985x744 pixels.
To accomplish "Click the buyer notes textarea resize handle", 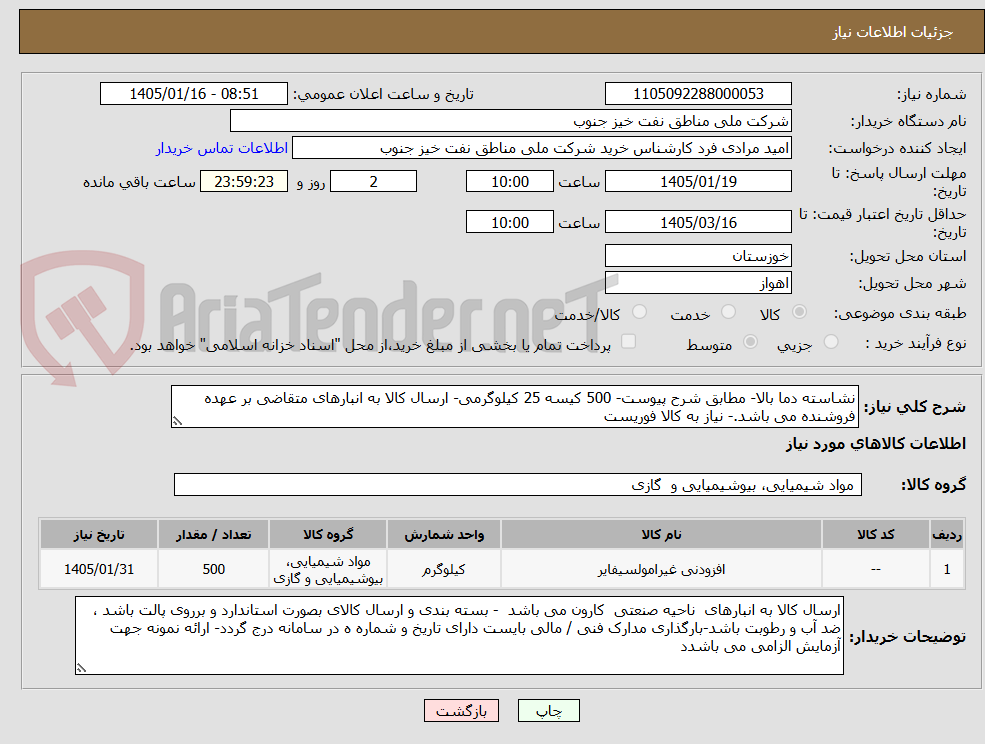I will tap(80, 669).
